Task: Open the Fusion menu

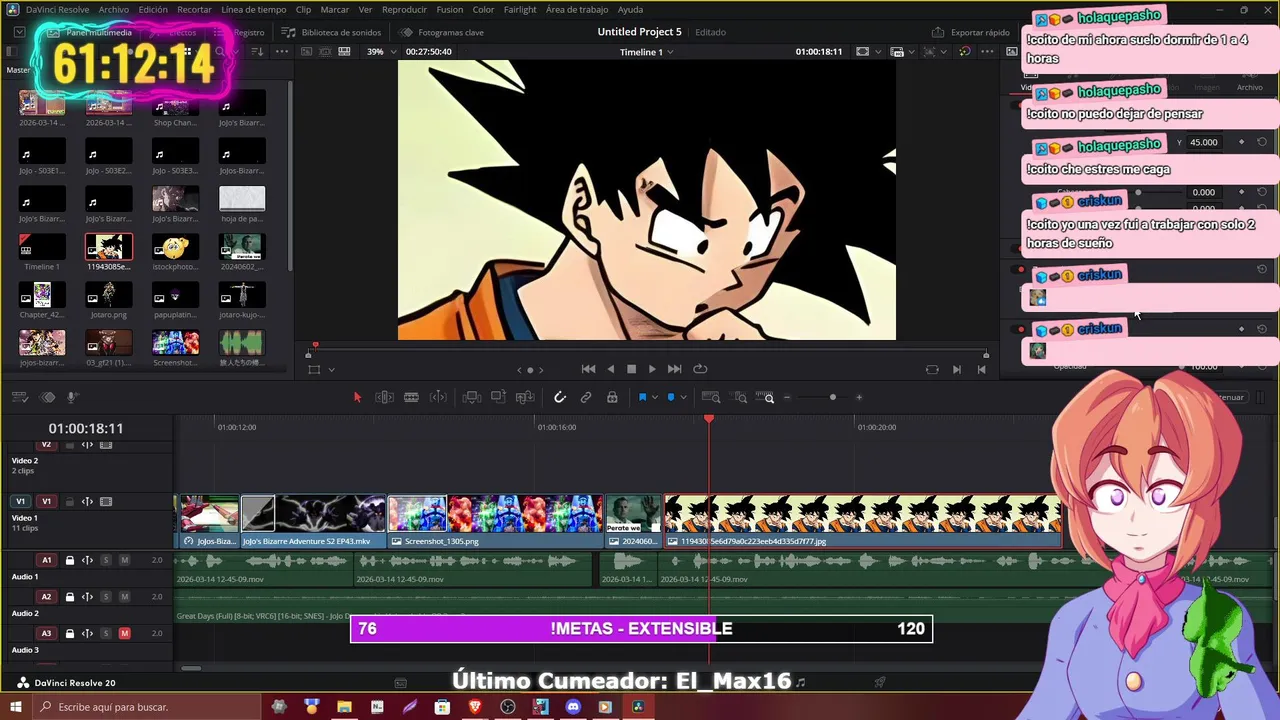Action: click(449, 9)
